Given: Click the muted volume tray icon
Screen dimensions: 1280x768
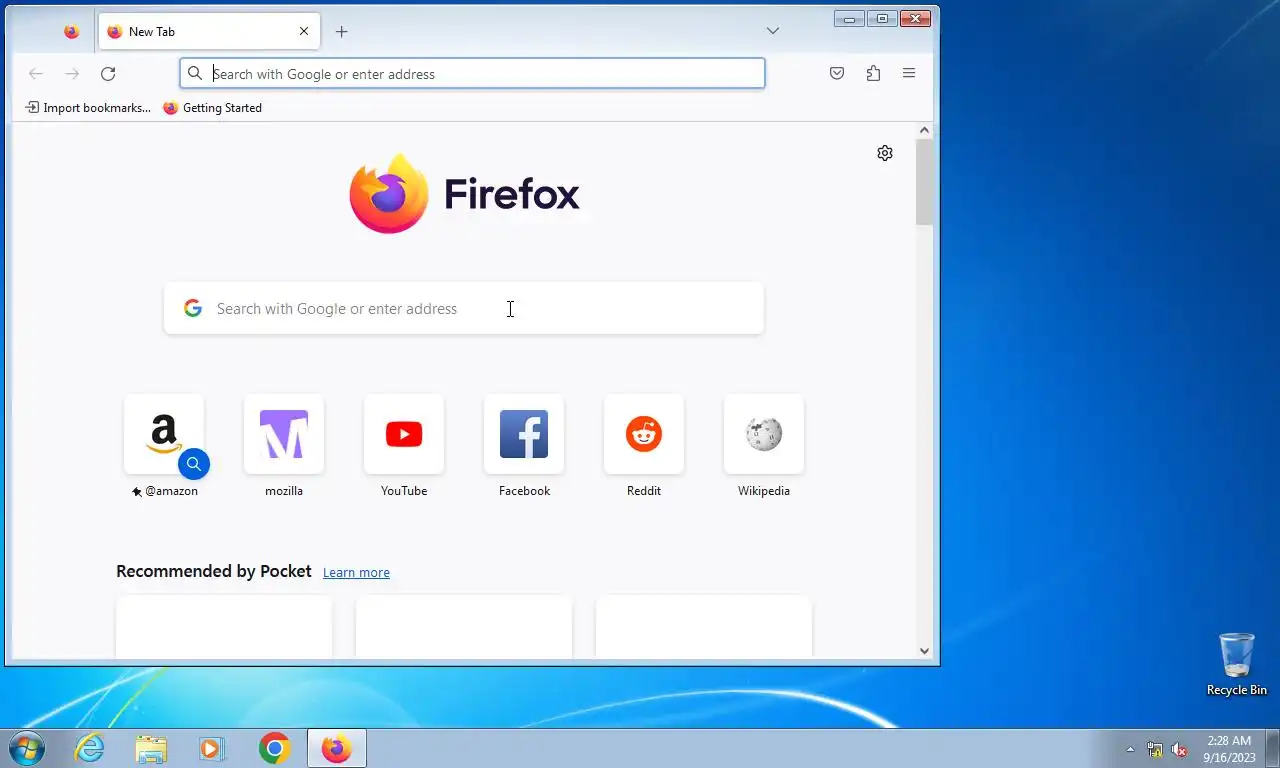Looking at the screenshot, I should pos(1179,749).
